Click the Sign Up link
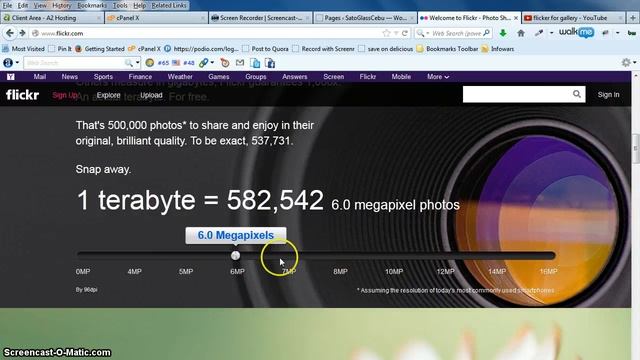 (65, 95)
